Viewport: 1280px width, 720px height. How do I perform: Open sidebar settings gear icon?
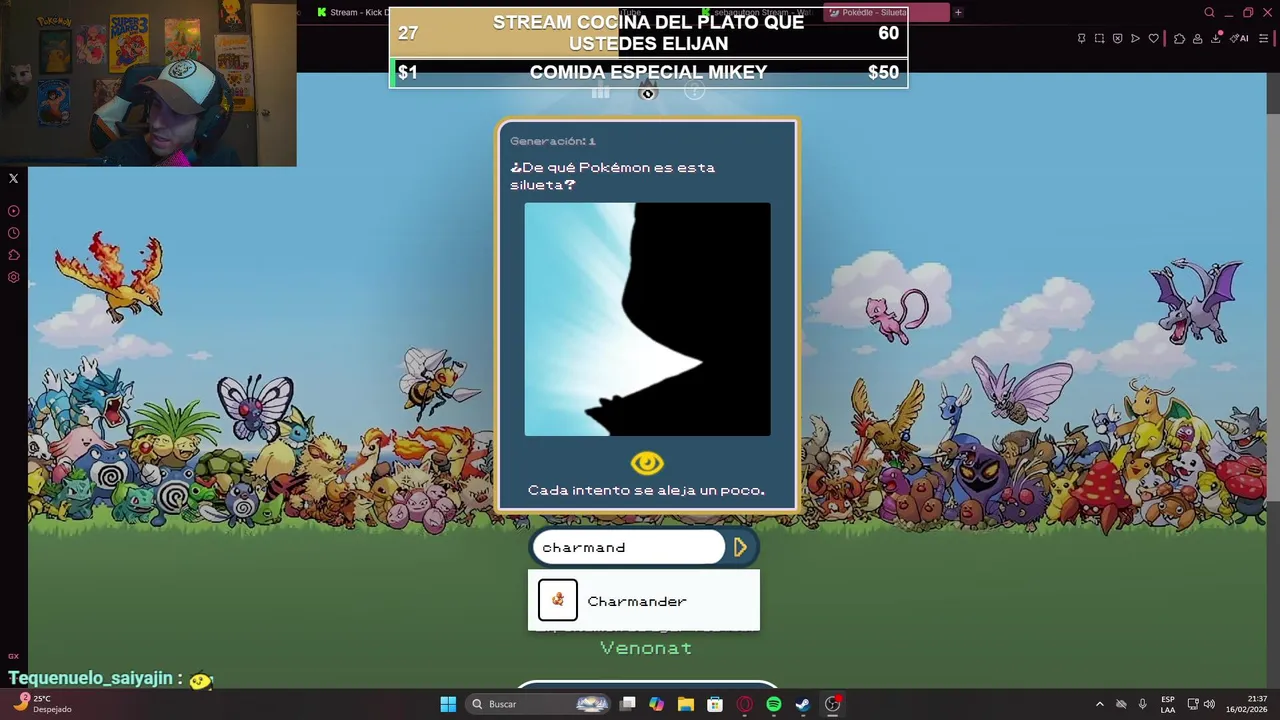point(14,277)
